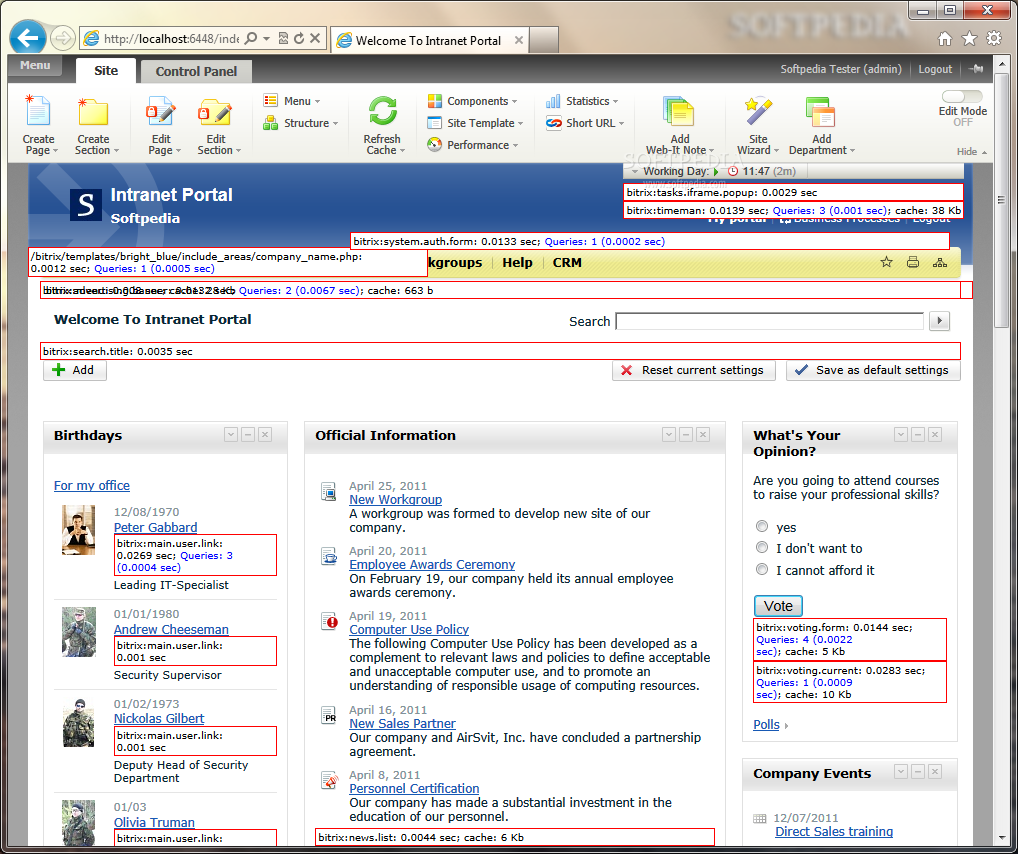The image size is (1018, 854).
Task: Open the New Workgroup news link
Action: [395, 499]
